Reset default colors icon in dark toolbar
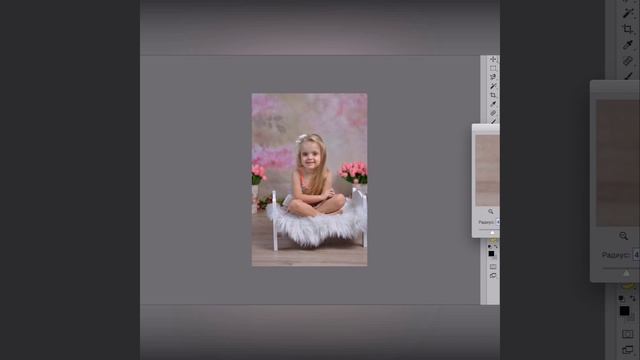640x360 pixels. (x=621, y=299)
